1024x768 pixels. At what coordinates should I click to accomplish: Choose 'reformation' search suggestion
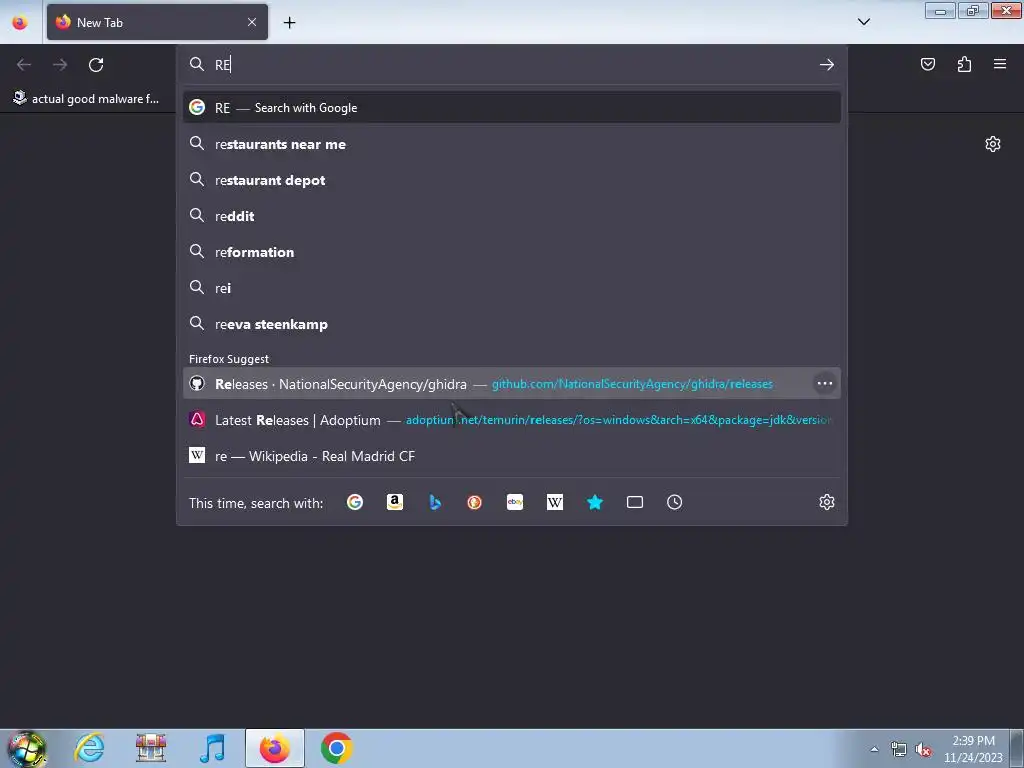(512, 252)
